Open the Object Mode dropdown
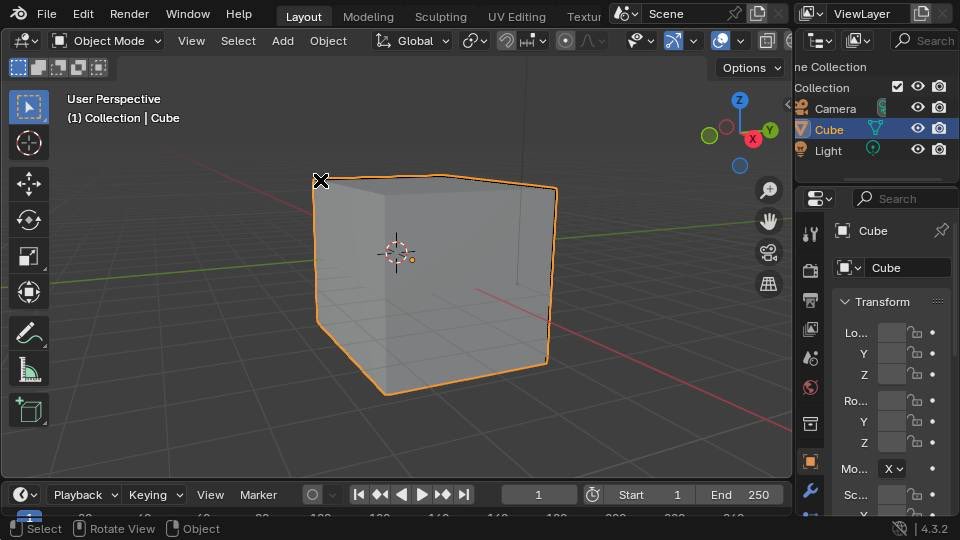Screen dimensions: 960x540 coord(108,41)
